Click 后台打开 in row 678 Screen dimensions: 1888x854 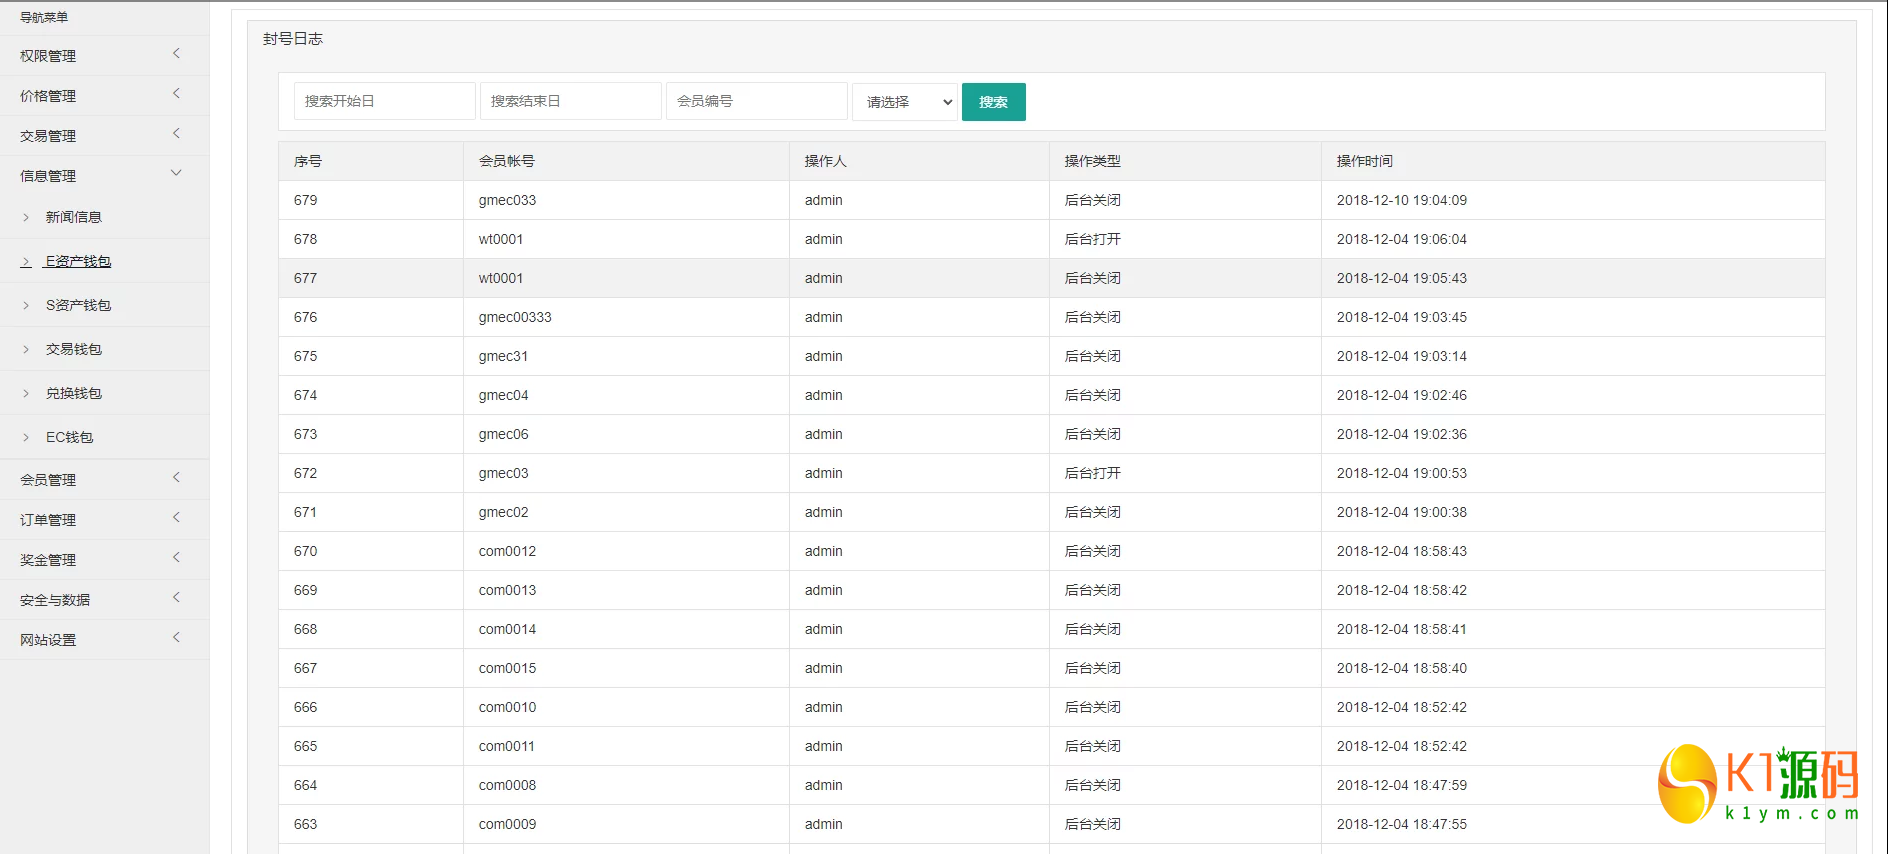pos(1093,239)
